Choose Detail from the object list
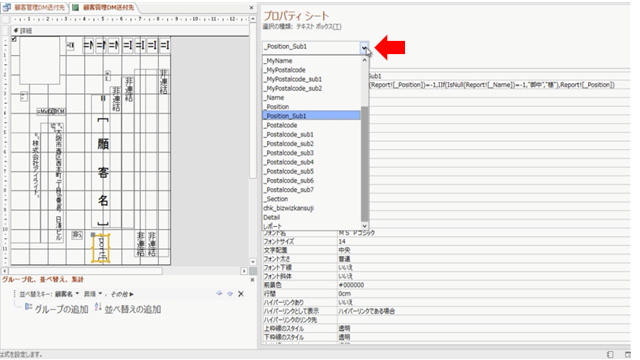The height and width of the screenshot is (360, 640). 311,217
